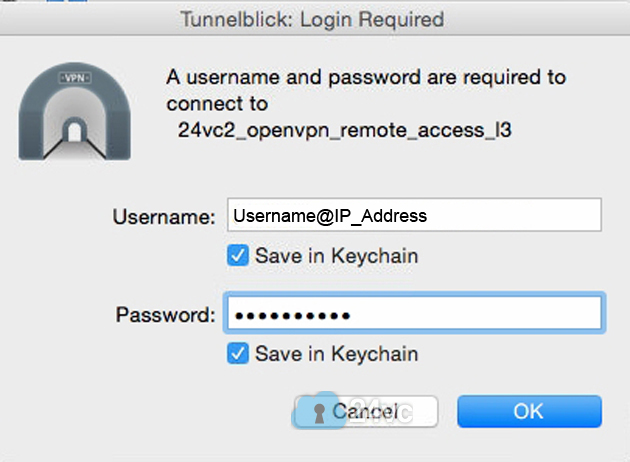Click the Password: field label
The height and width of the screenshot is (462, 630).
(x=166, y=314)
